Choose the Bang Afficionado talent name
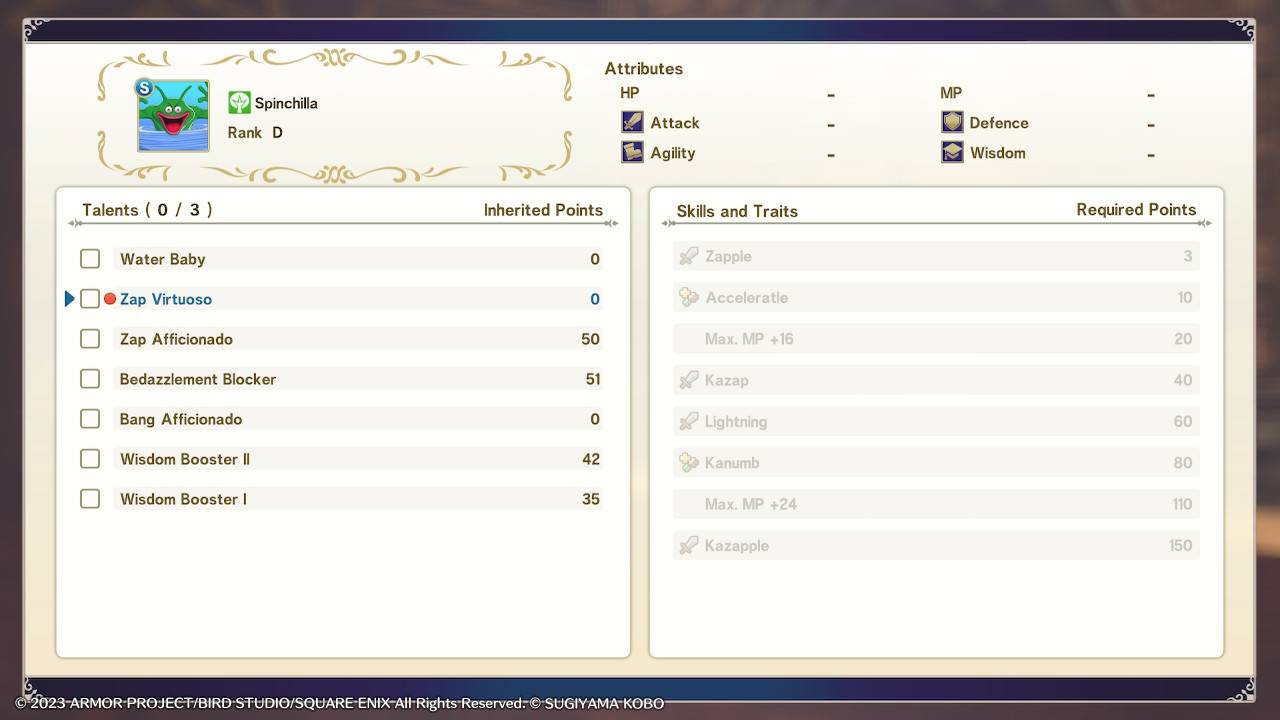 click(181, 419)
